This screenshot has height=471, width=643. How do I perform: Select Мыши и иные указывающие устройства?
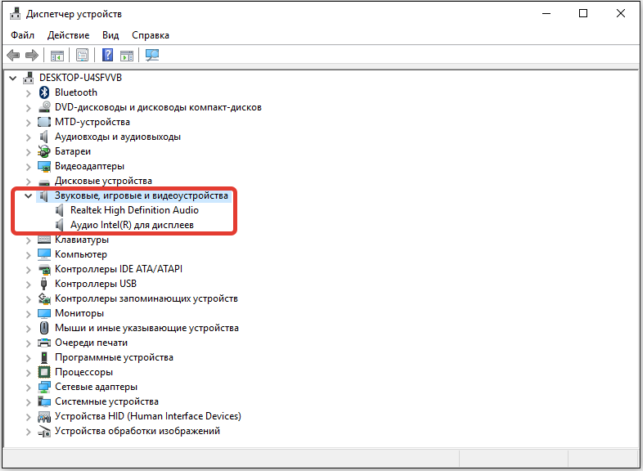pos(147,328)
